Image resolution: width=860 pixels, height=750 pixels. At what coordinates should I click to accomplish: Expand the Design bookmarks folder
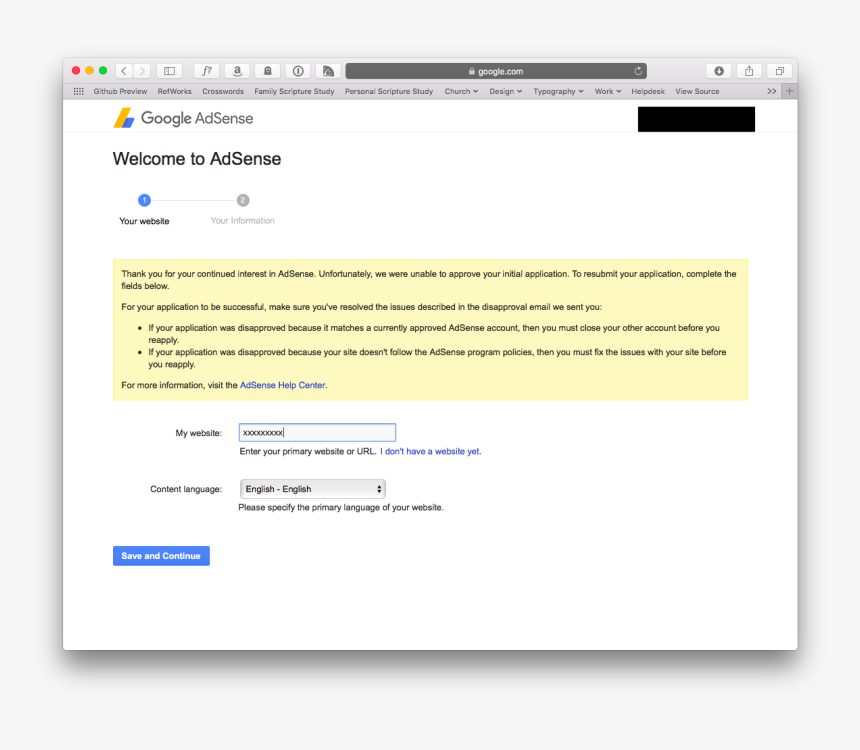point(505,91)
